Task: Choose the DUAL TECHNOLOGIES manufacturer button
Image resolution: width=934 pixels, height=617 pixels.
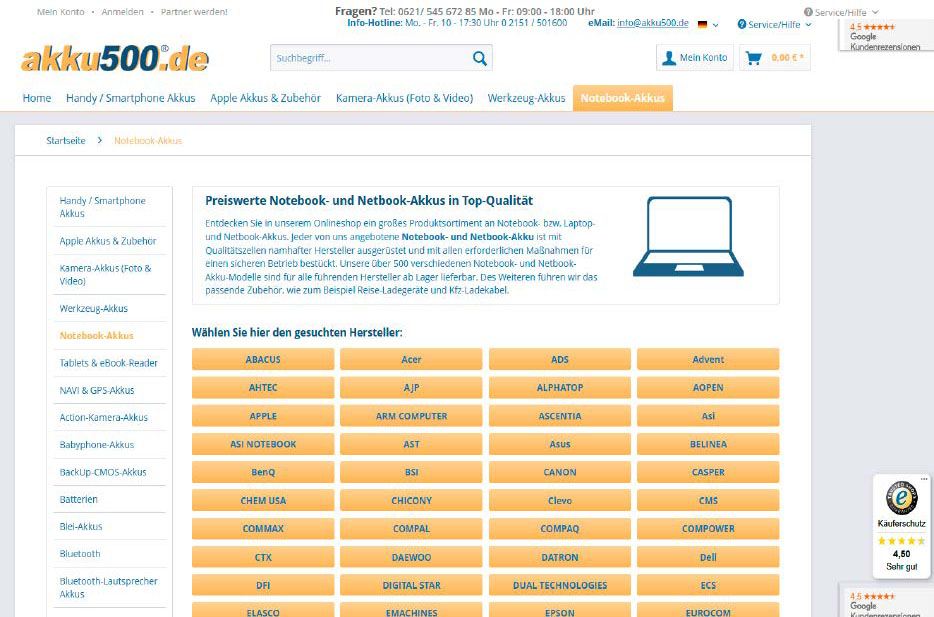Action: click(559, 585)
